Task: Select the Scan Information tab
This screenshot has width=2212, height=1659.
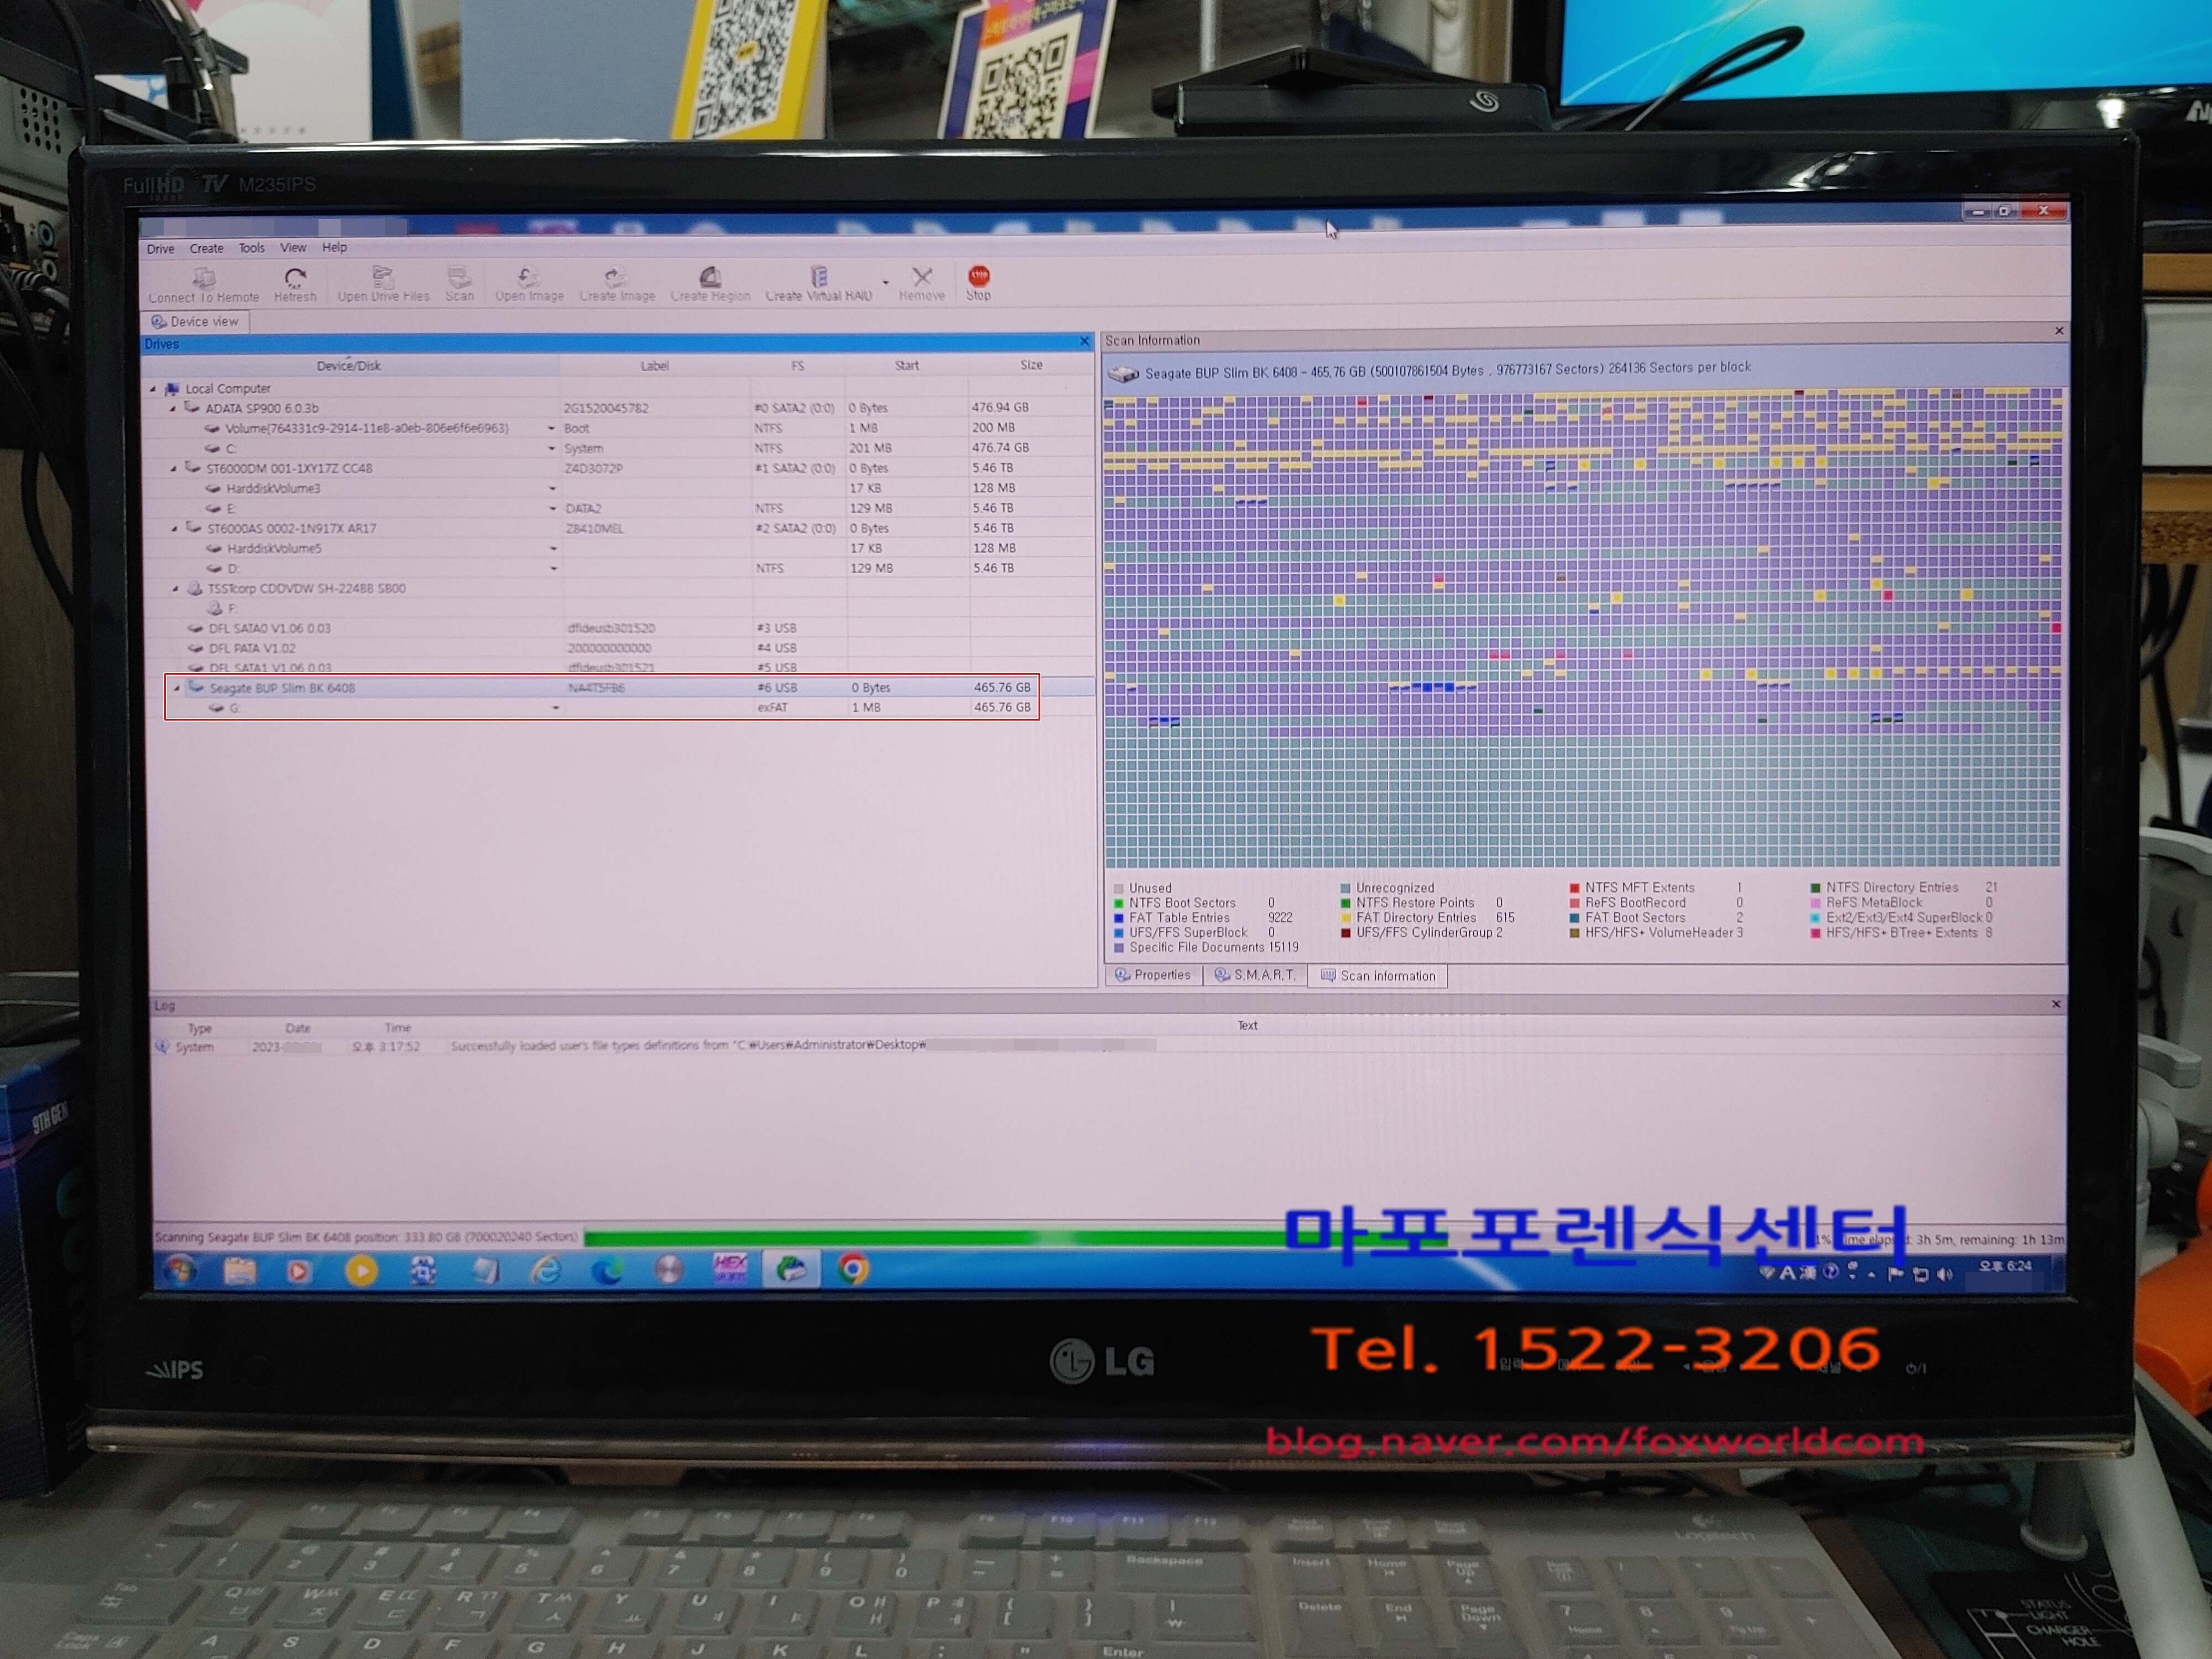Action: coord(1378,976)
